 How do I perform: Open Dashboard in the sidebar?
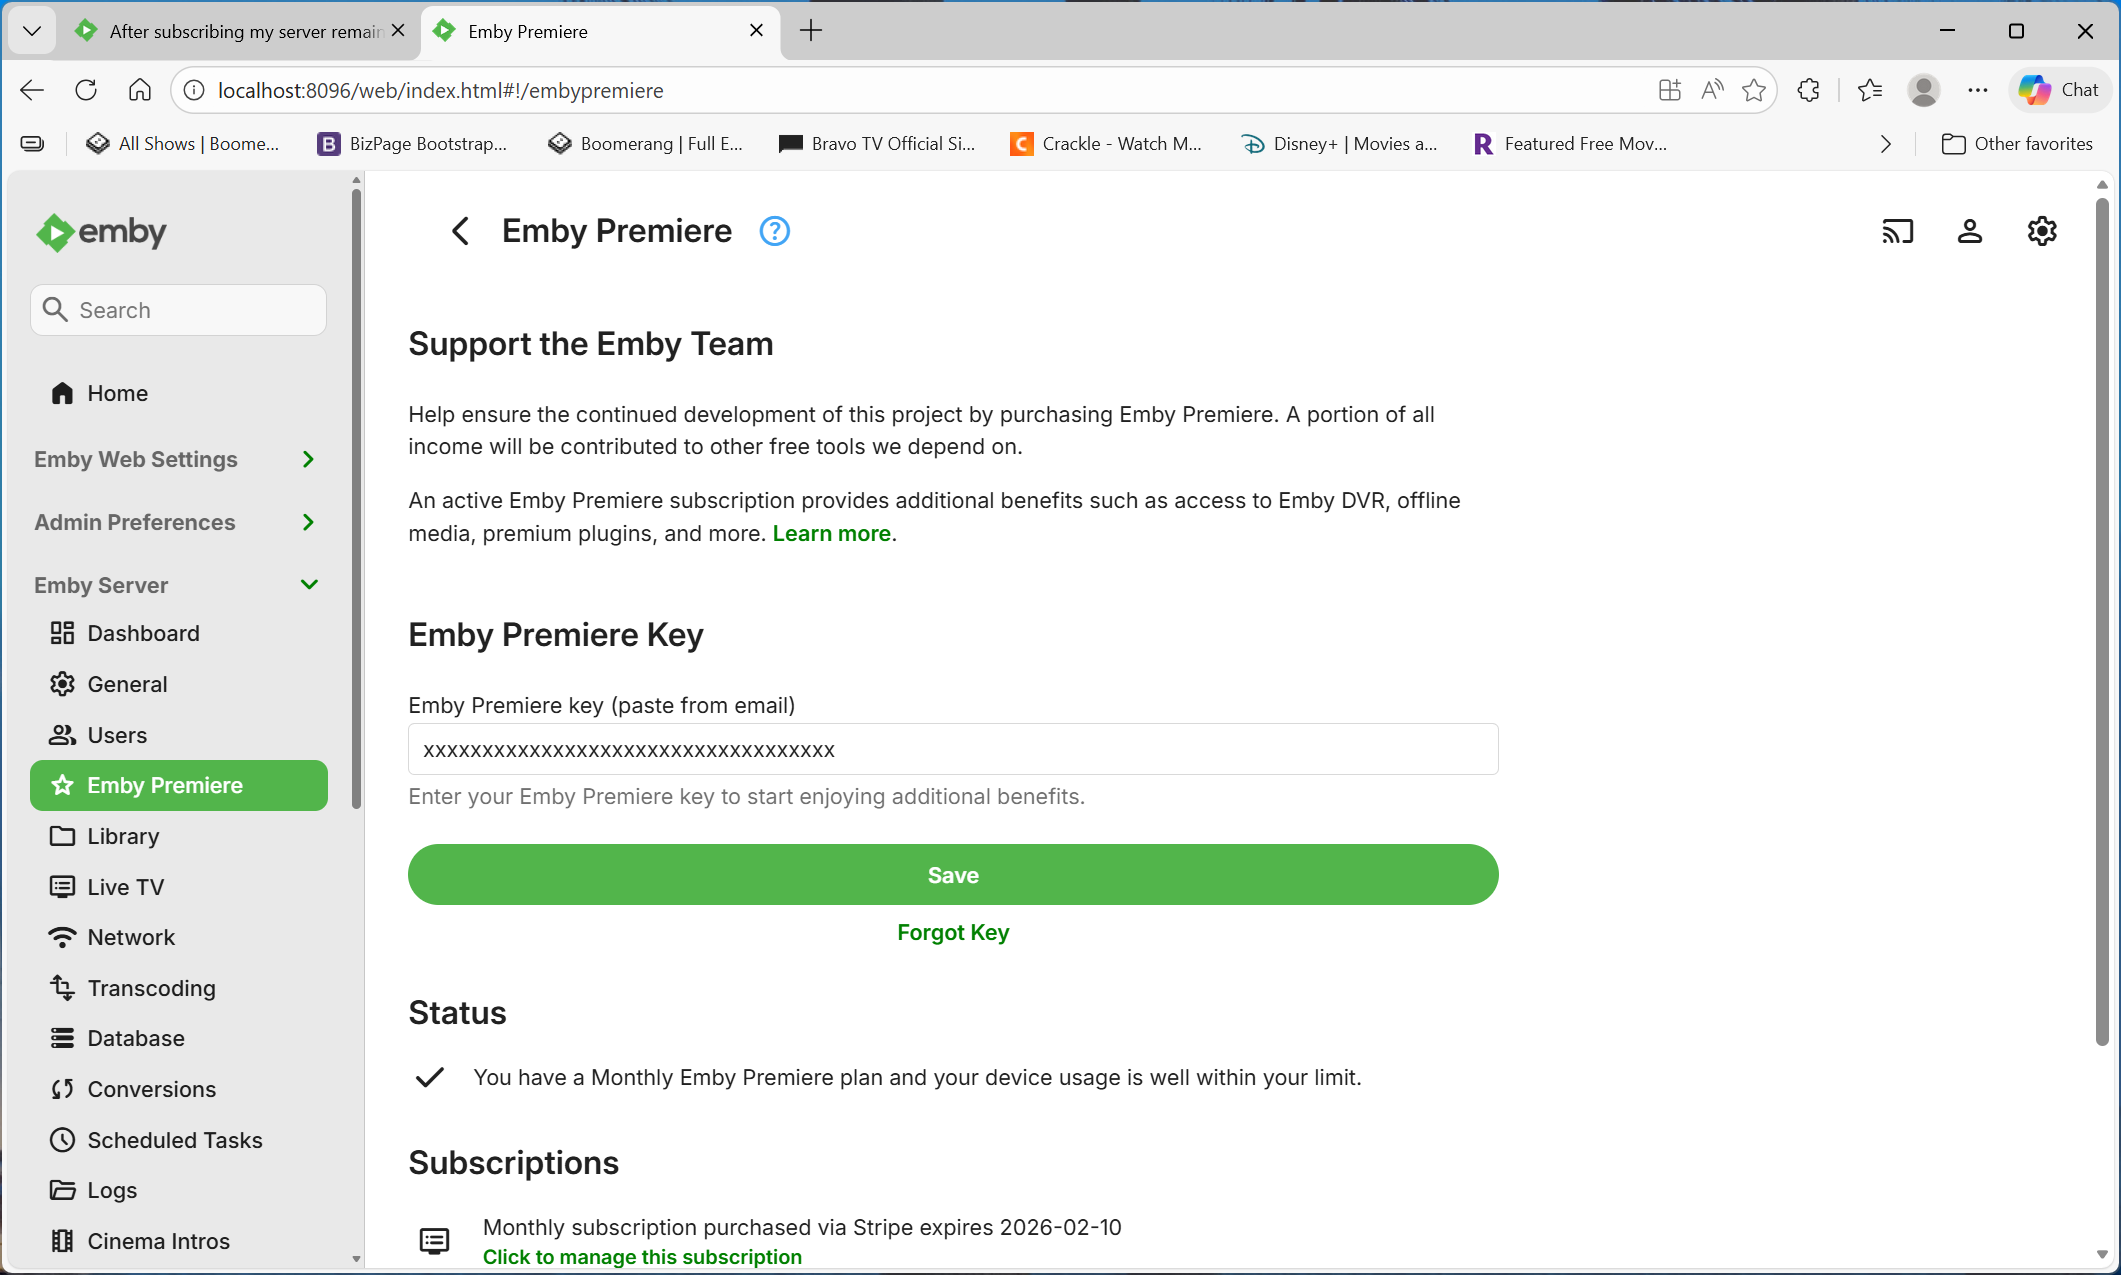click(x=143, y=633)
